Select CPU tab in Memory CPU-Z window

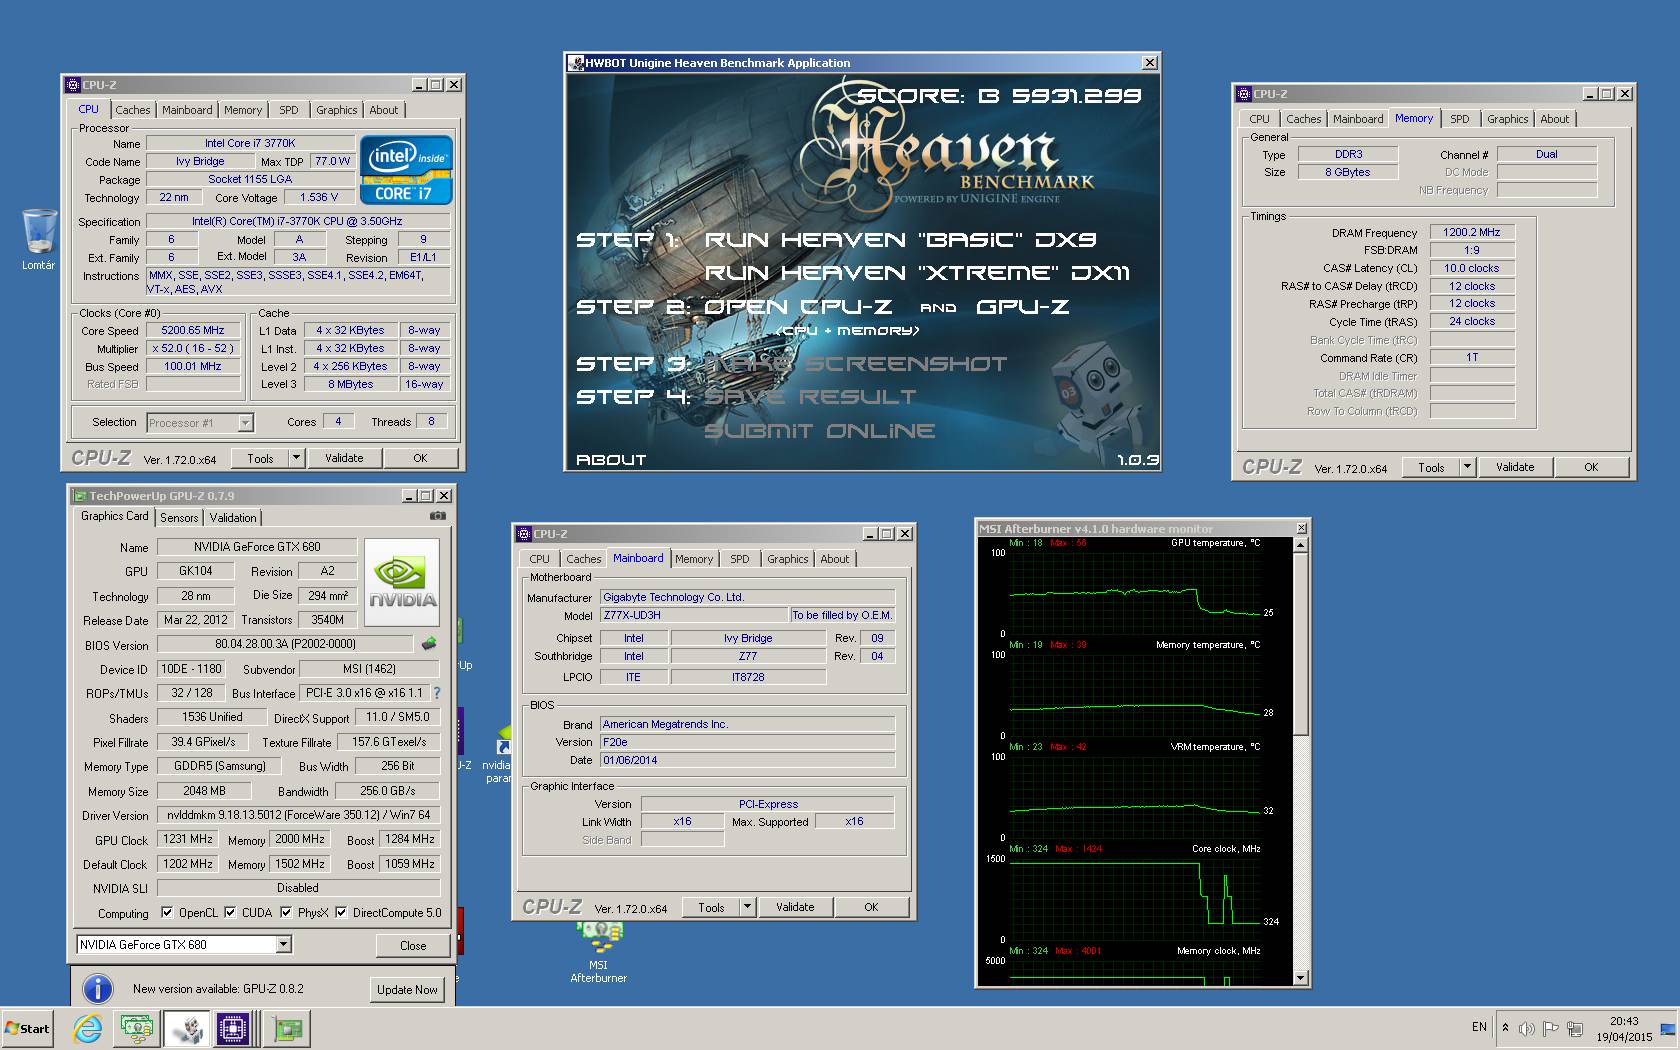[1259, 119]
